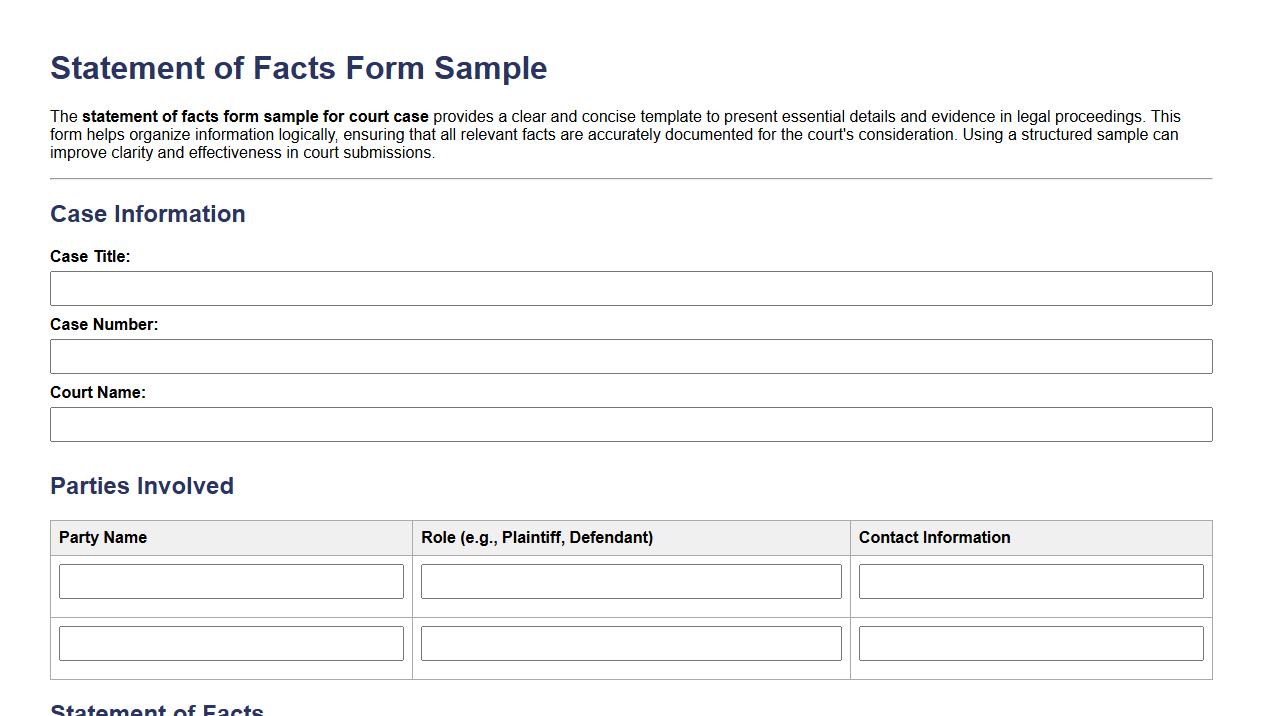The height and width of the screenshot is (716, 1263).
Task: Select the second Role input in the table
Action: (631, 643)
